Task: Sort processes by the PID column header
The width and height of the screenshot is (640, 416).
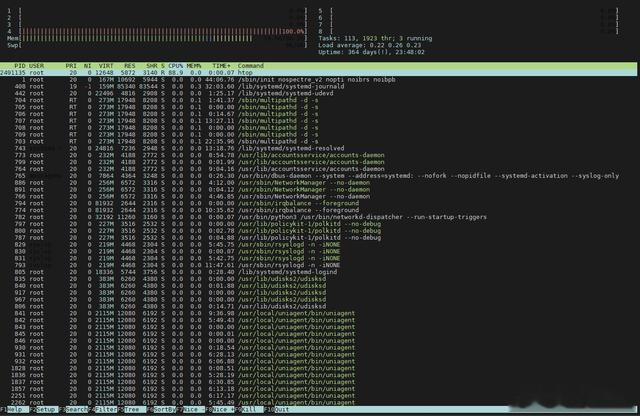Action: (x=20, y=66)
